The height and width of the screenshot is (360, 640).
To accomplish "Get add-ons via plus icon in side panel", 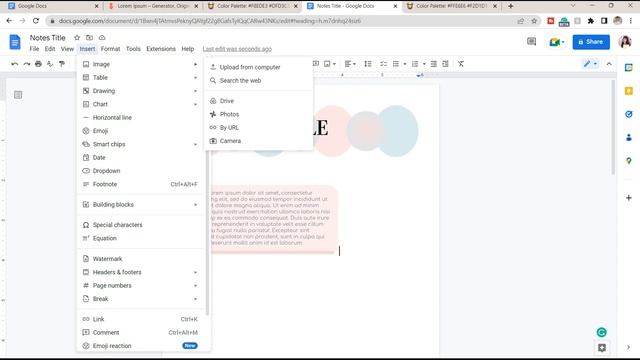I will click(629, 198).
